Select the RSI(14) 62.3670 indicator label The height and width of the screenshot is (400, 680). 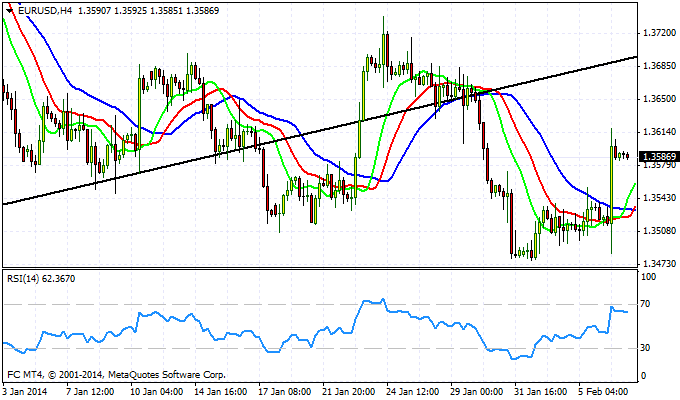[41, 279]
